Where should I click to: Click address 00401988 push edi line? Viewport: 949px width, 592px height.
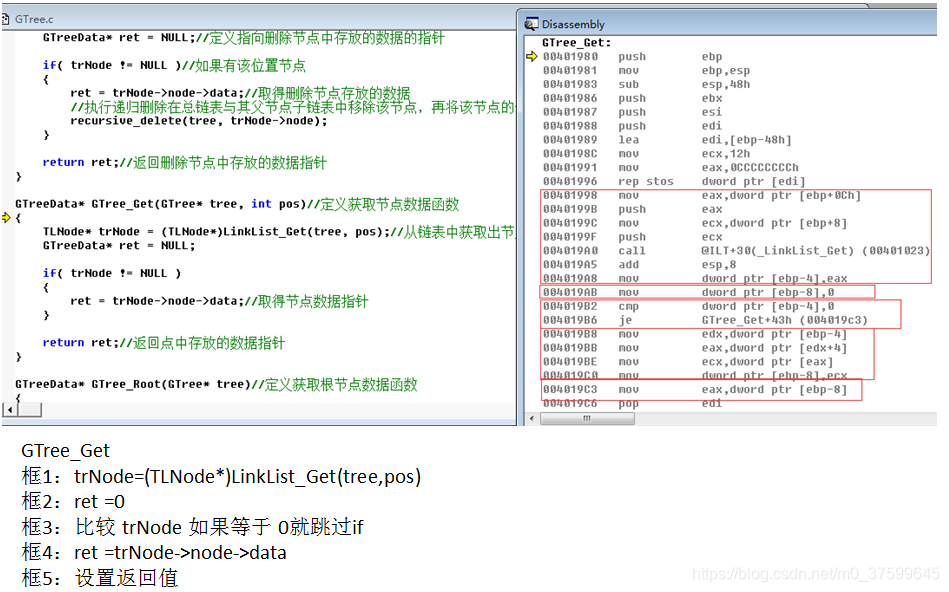point(632,126)
